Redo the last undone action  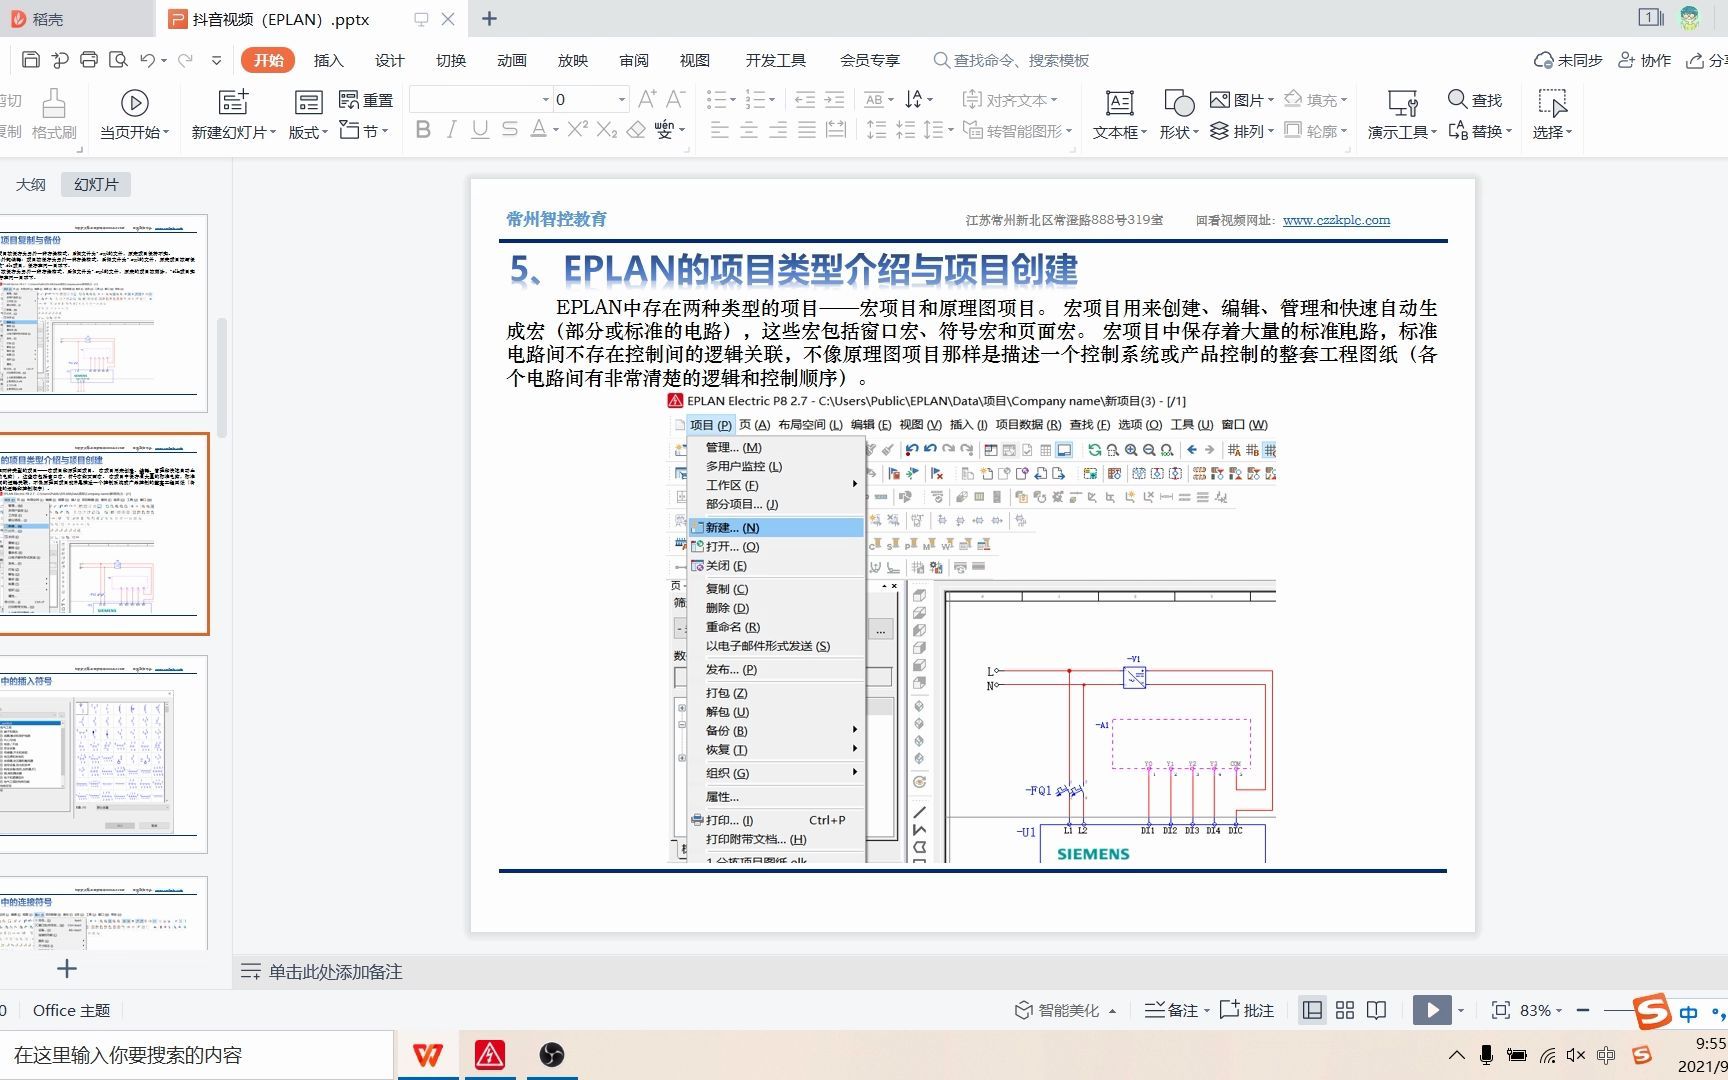[x=185, y=60]
